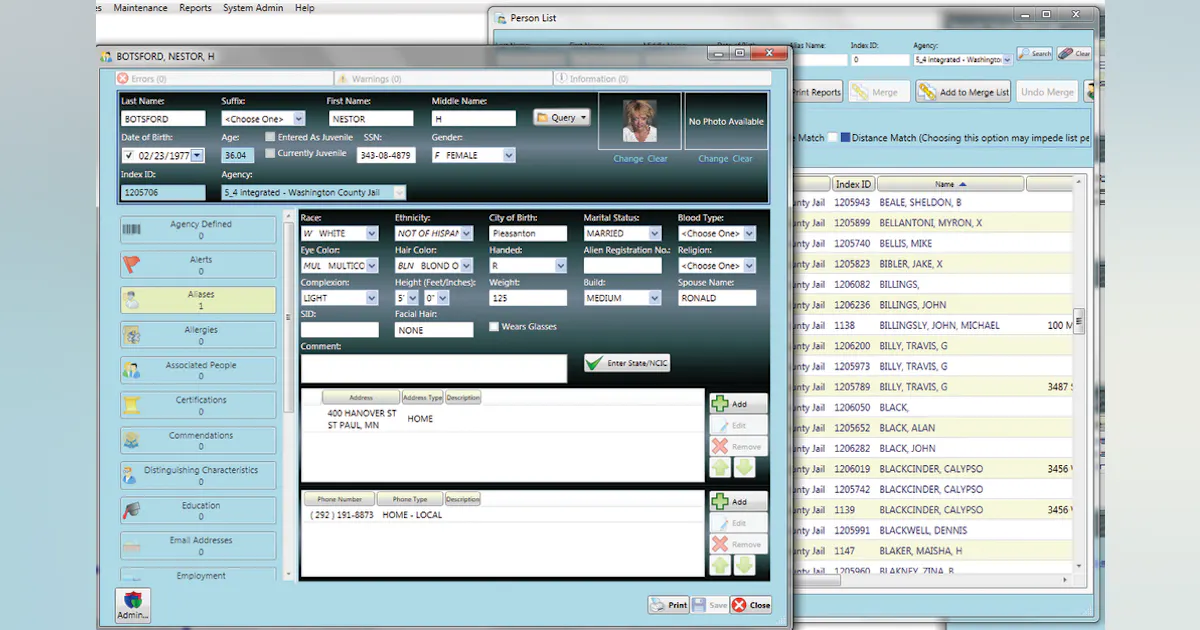Open the Alerts flag section
Screen dimensions: 1200x630
[x=198, y=265]
